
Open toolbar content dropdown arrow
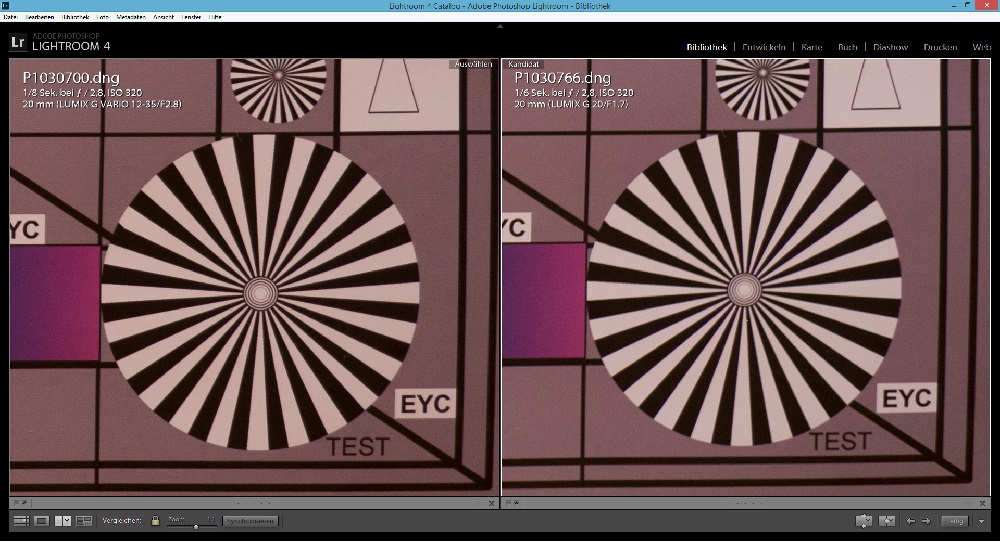982,521
